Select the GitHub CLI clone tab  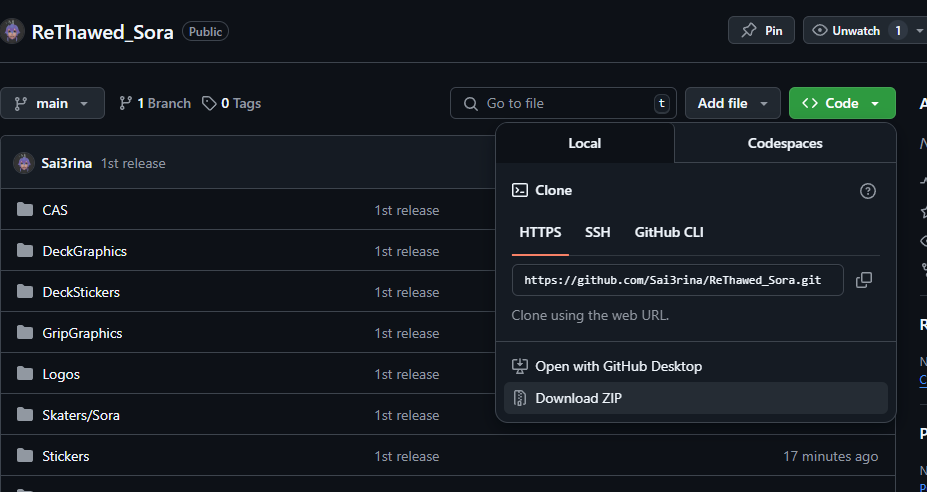(x=669, y=232)
